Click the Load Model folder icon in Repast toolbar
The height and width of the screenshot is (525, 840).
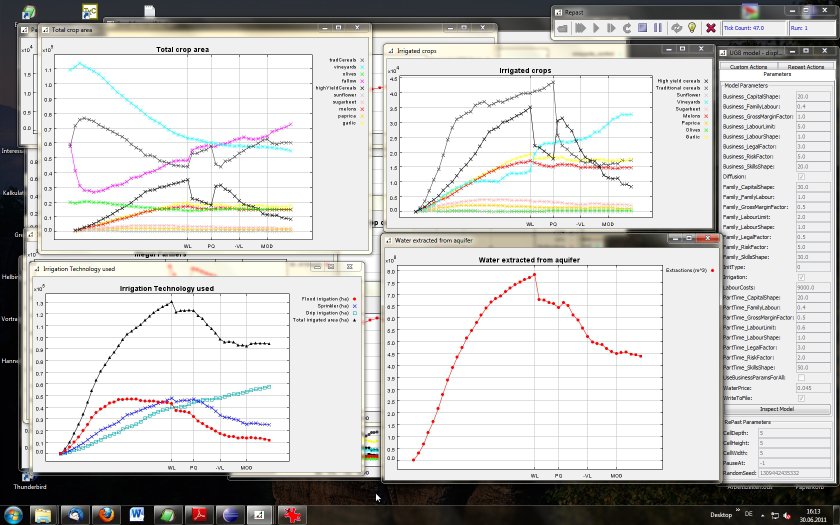564,28
